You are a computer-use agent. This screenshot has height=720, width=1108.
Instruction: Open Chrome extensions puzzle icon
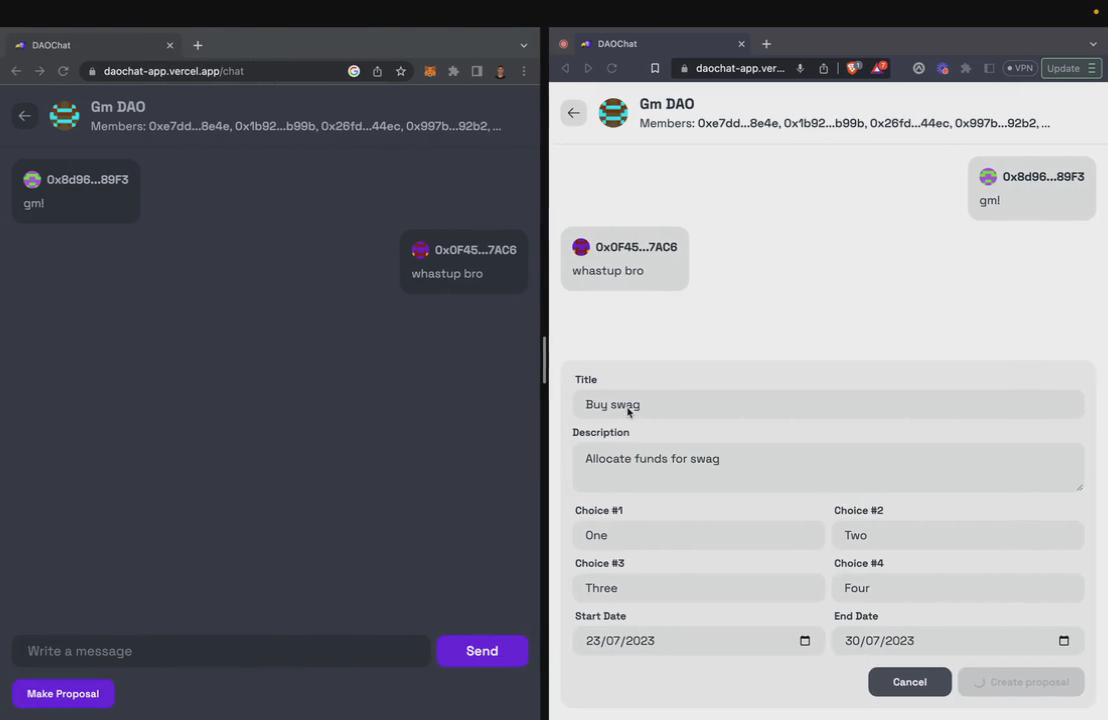pos(453,71)
